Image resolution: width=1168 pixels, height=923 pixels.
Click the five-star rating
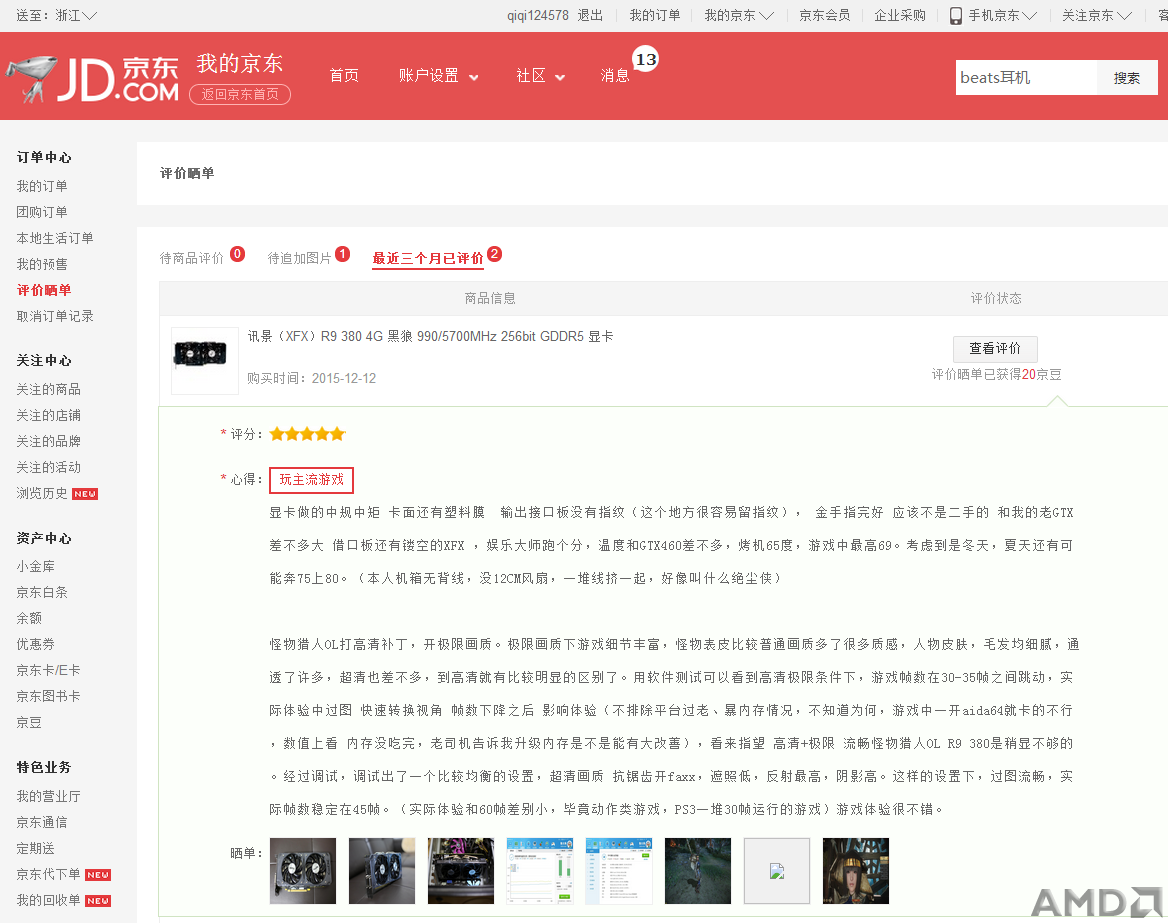tap(308, 434)
